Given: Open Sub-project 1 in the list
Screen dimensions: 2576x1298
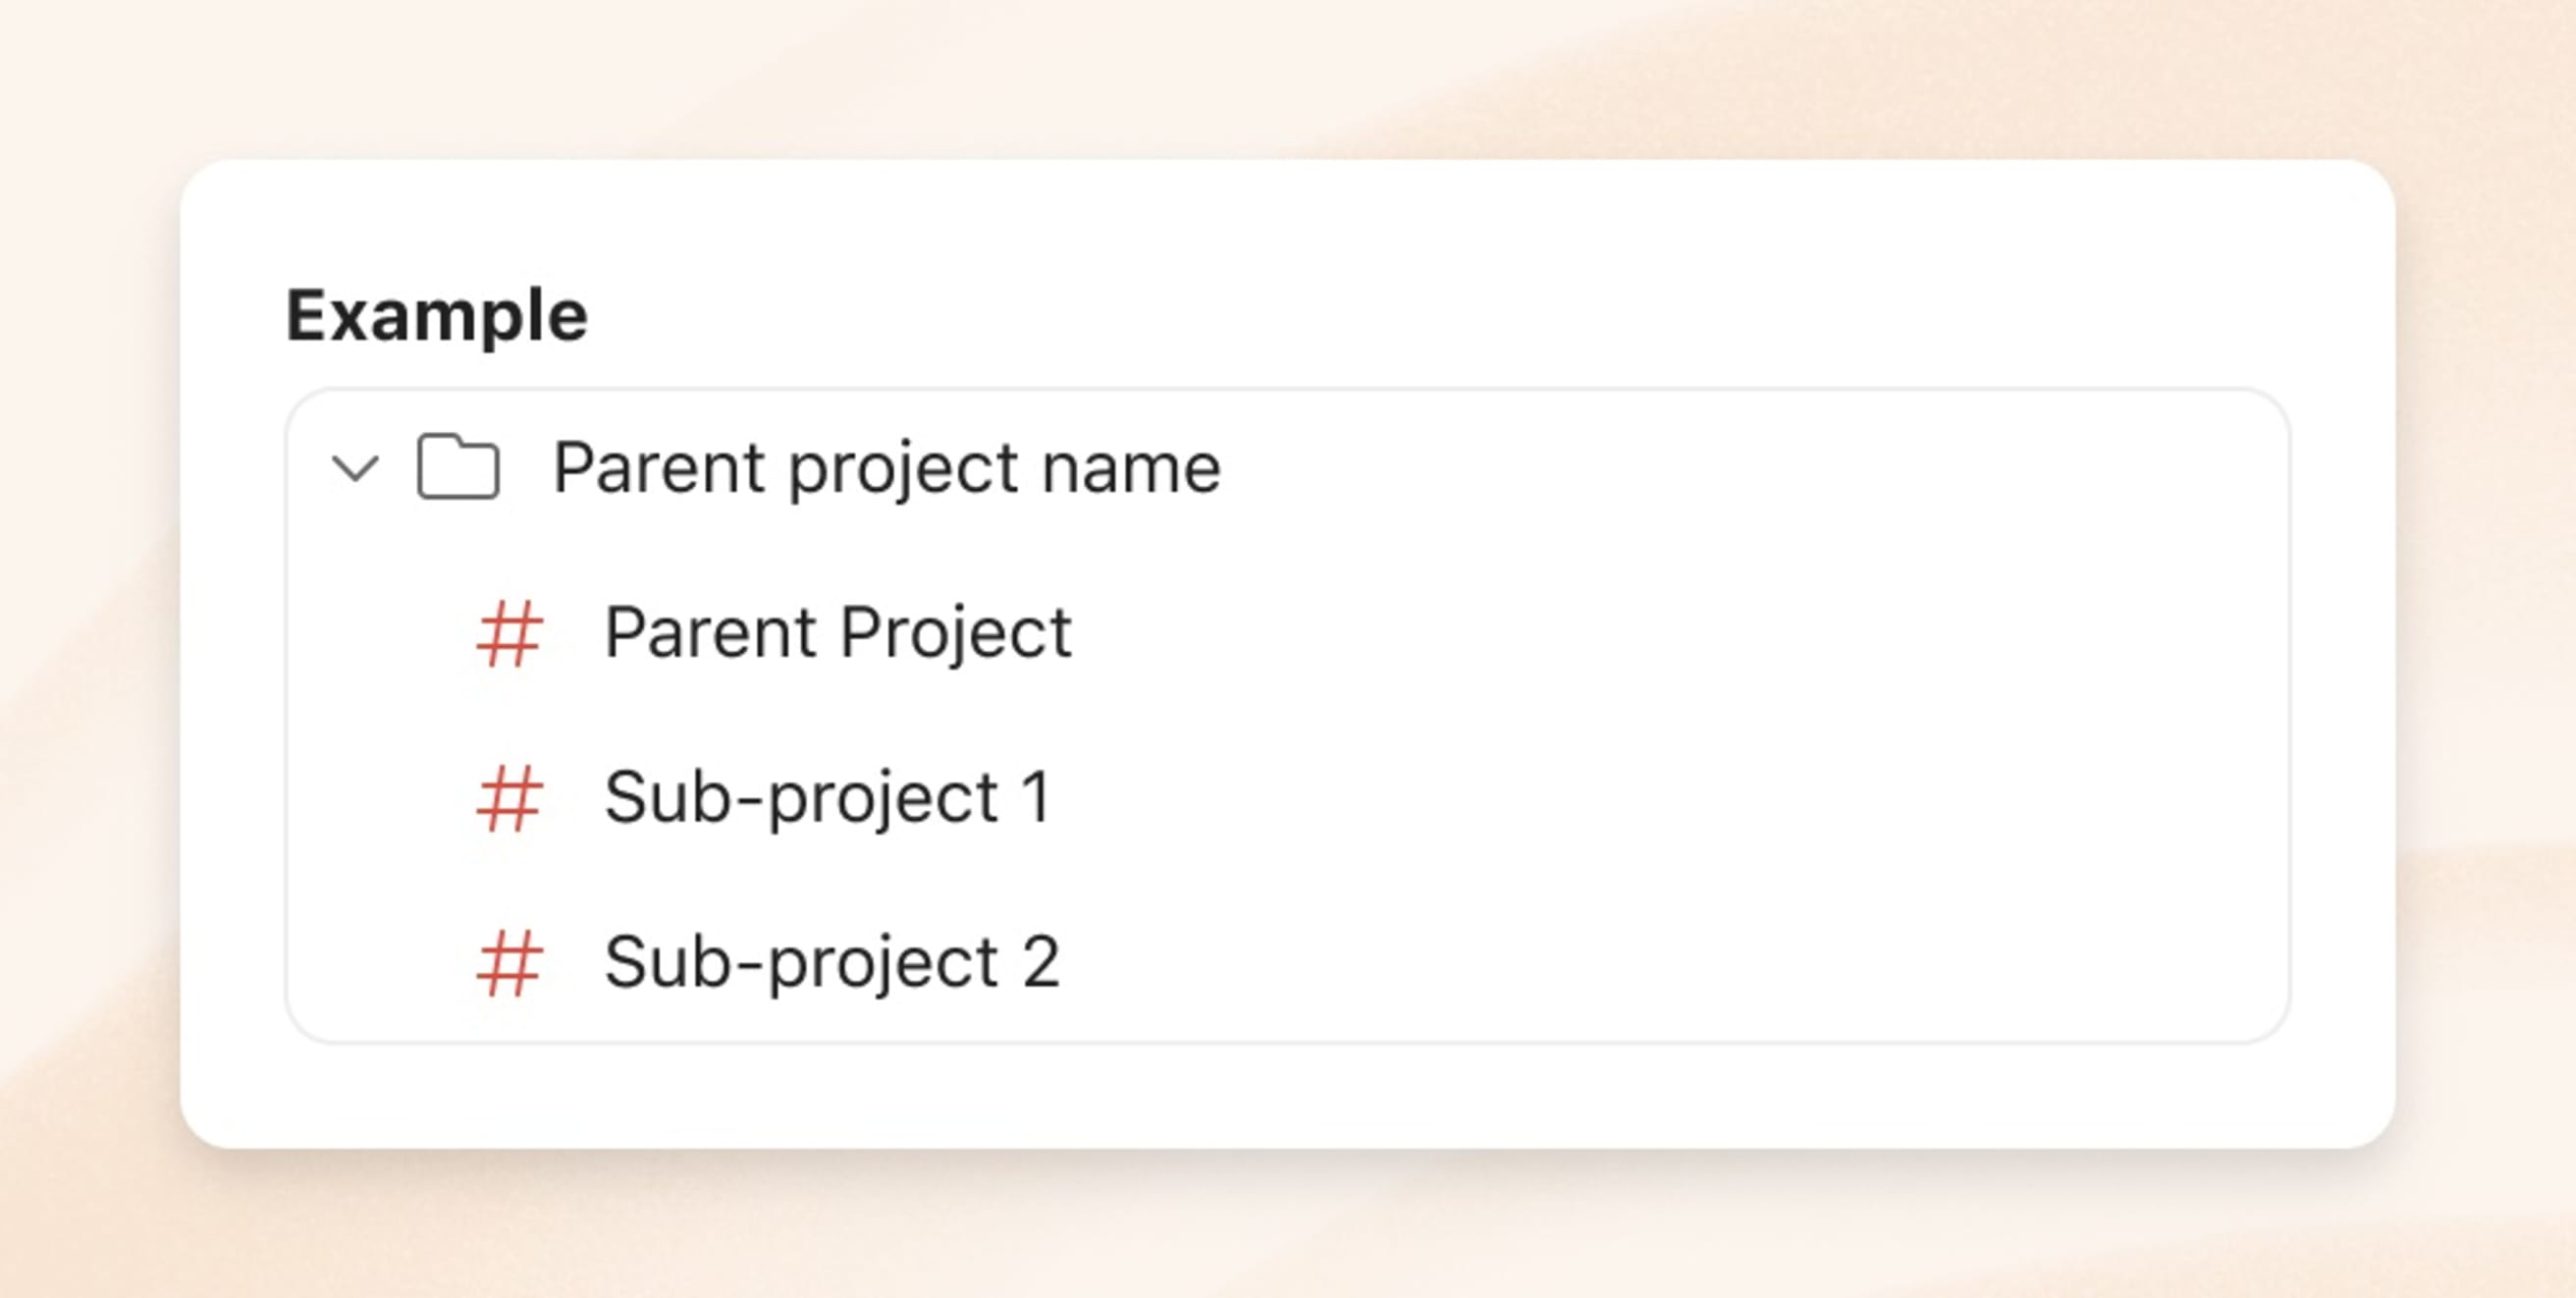Looking at the screenshot, I should tap(828, 798).
